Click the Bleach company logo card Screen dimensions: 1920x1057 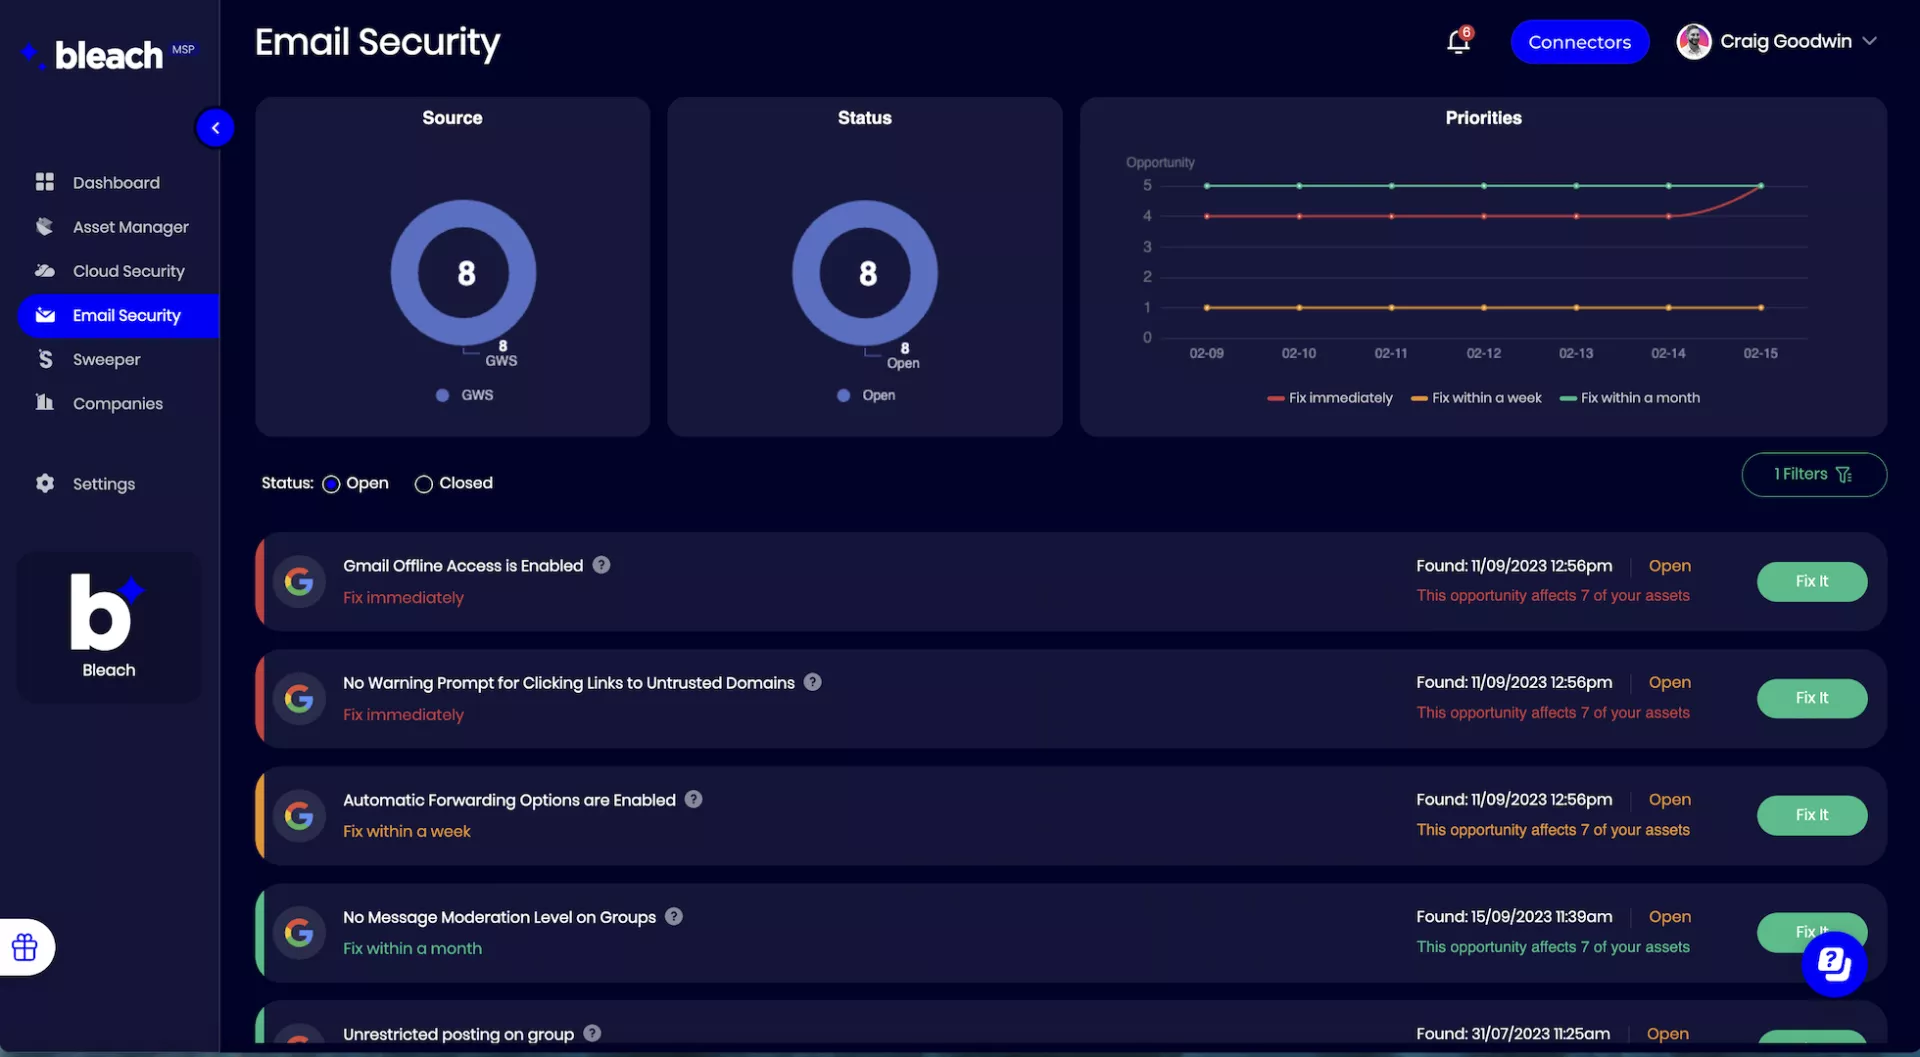point(109,627)
